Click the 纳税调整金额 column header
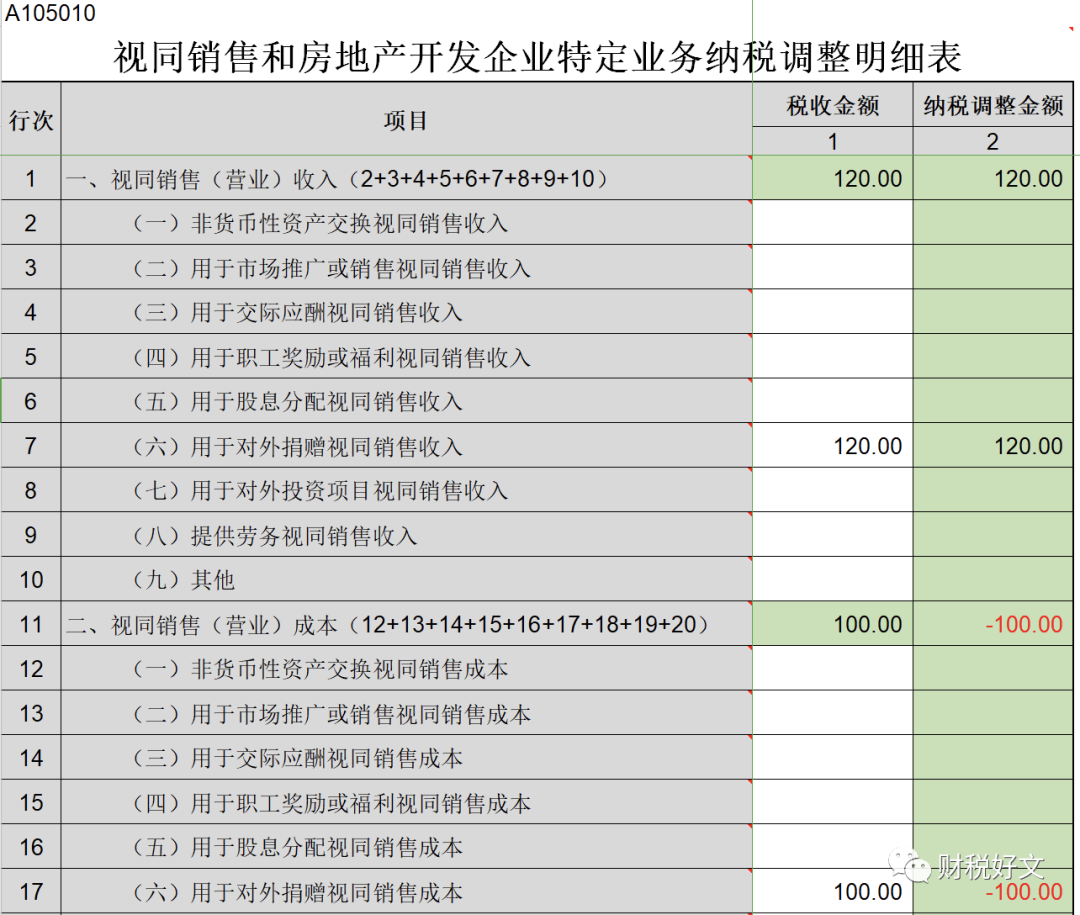This screenshot has height=915, width=1080. tap(993, 106)
